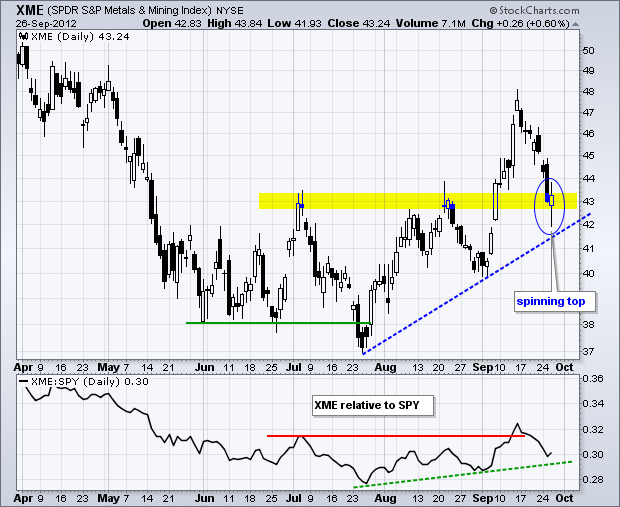Click the NYSE exchange label
The width and height of the screenshot is (620, 507).
[230, 10]
